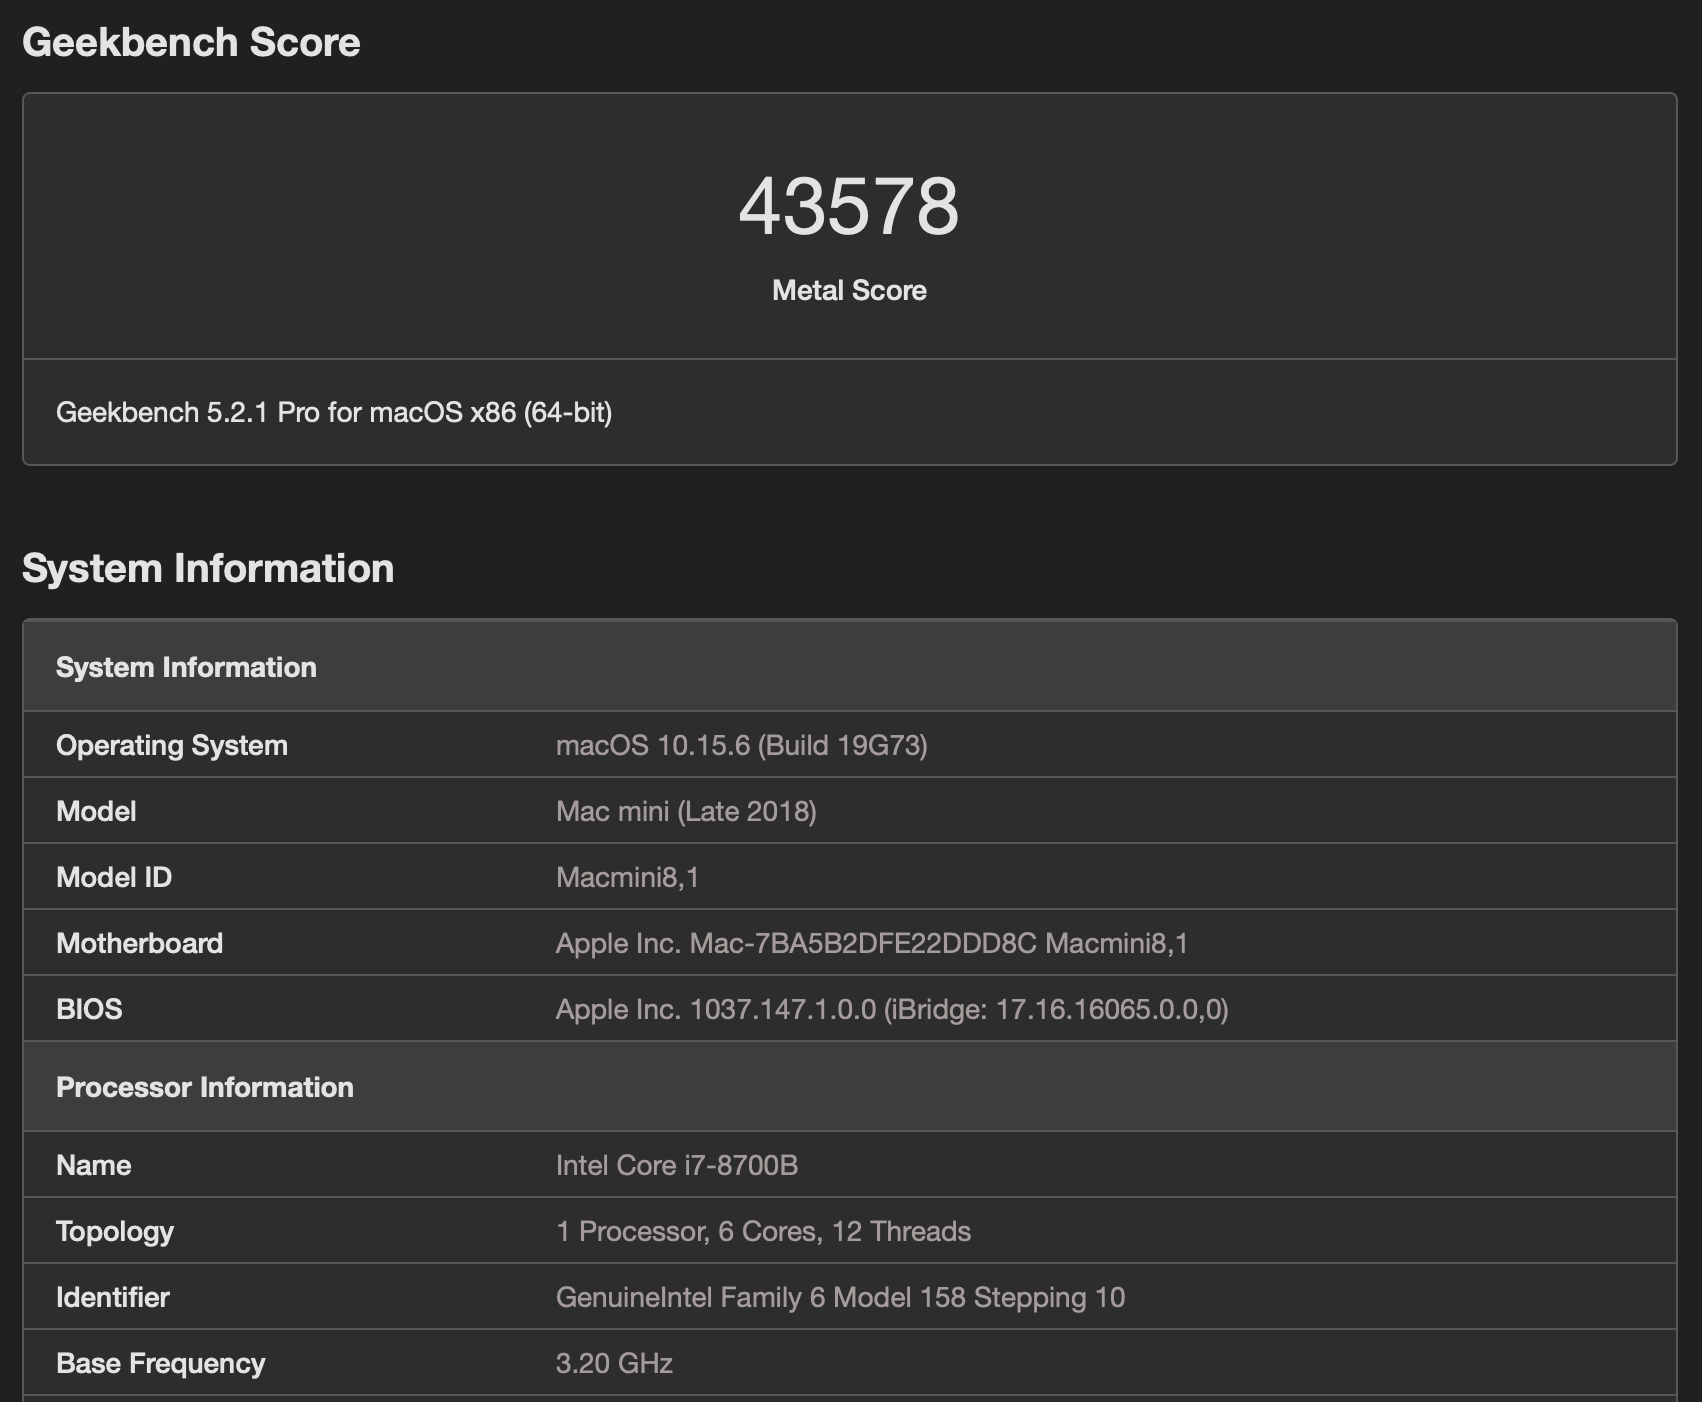Click the Model row label
Image resolution: width=1702 pixels, height=1402 pixels.
pyautogui.click(x=96, y=811)
